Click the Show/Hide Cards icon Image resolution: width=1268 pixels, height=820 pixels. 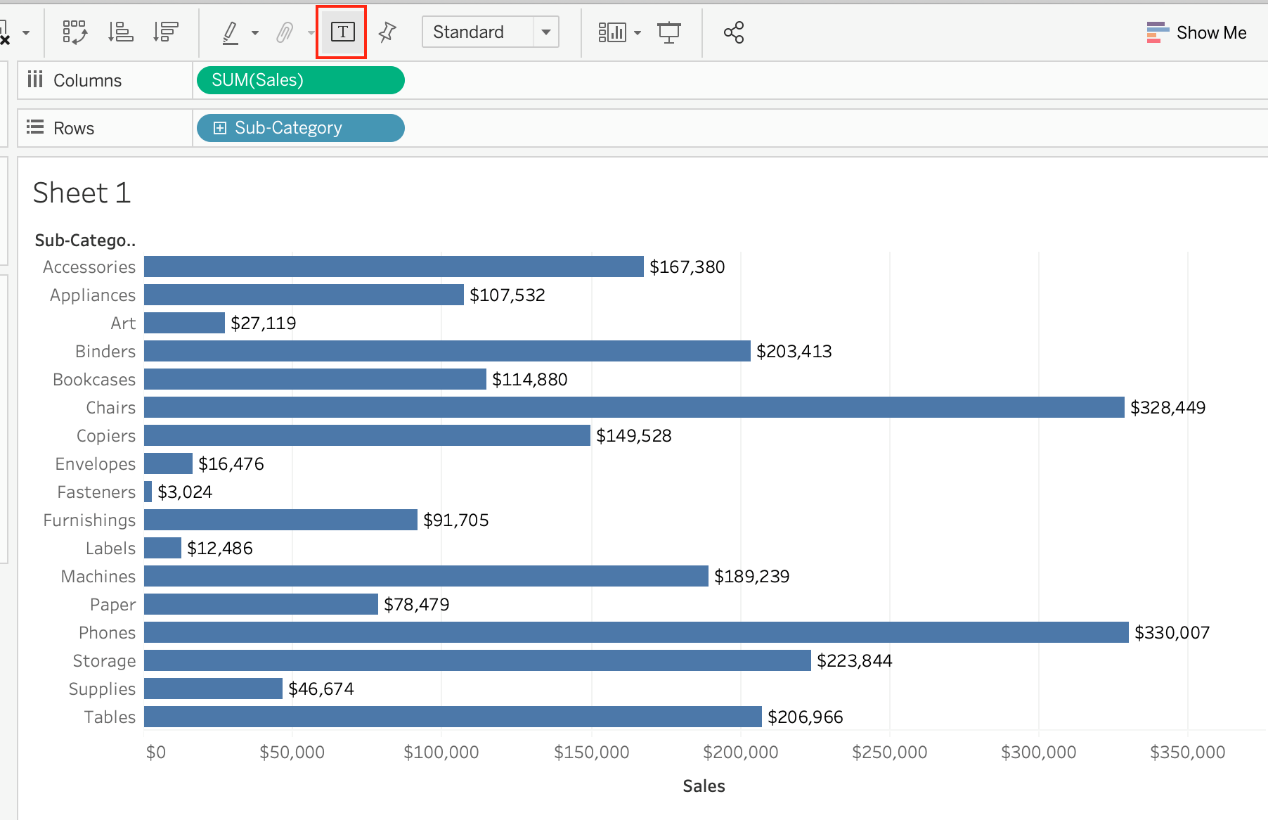(611, 33)
